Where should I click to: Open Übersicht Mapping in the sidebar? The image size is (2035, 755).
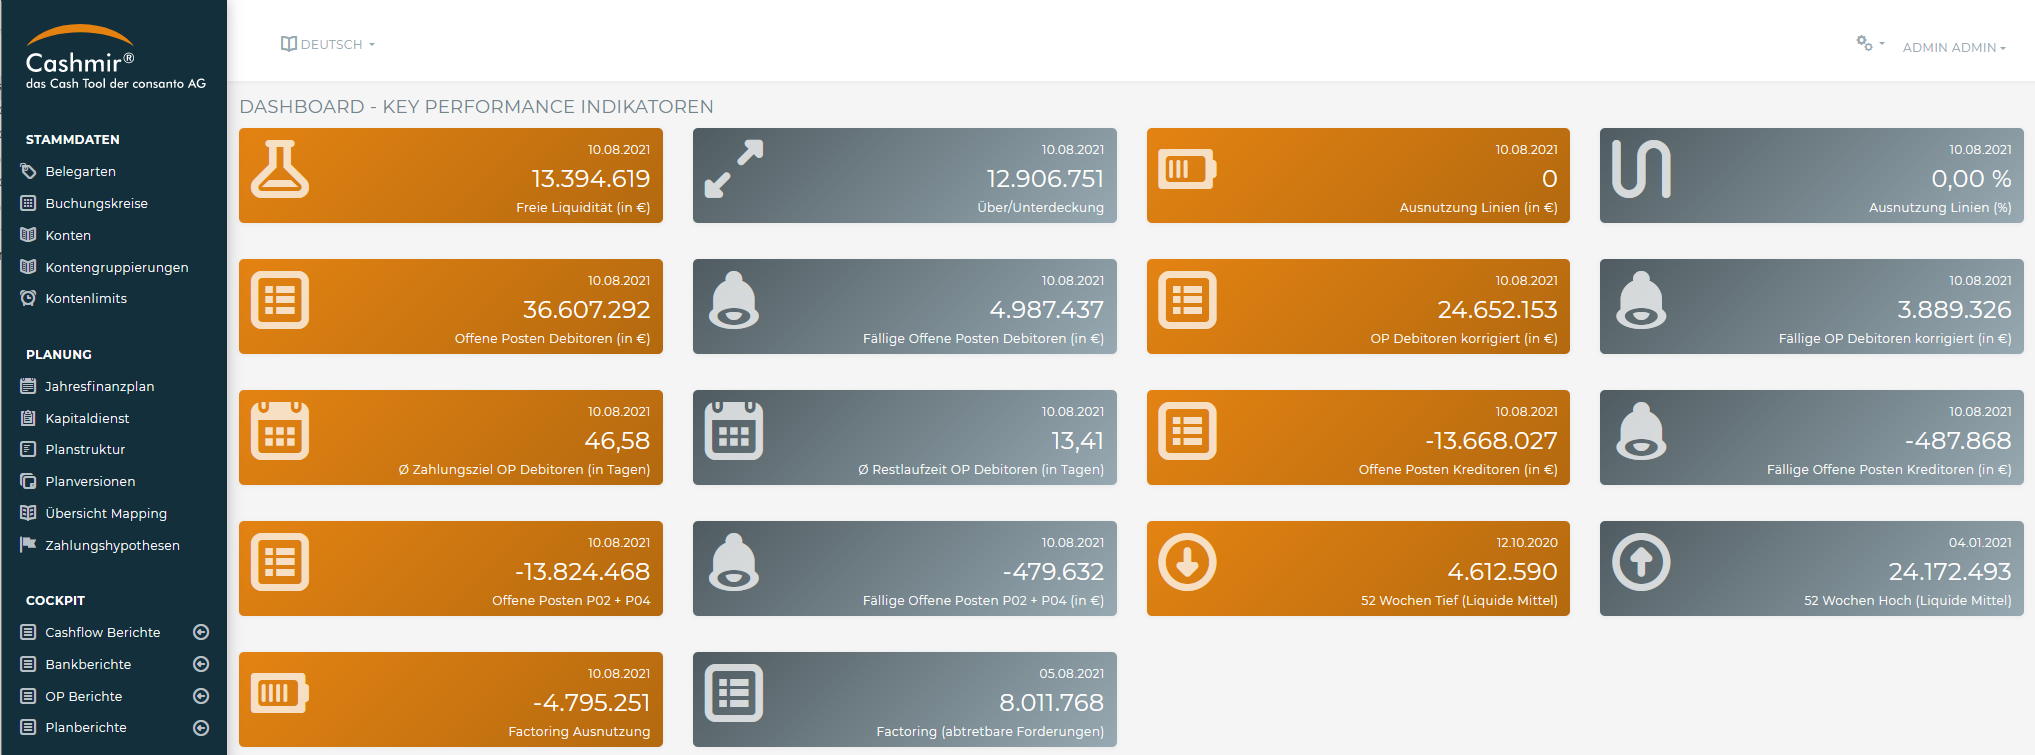[106, 513]
